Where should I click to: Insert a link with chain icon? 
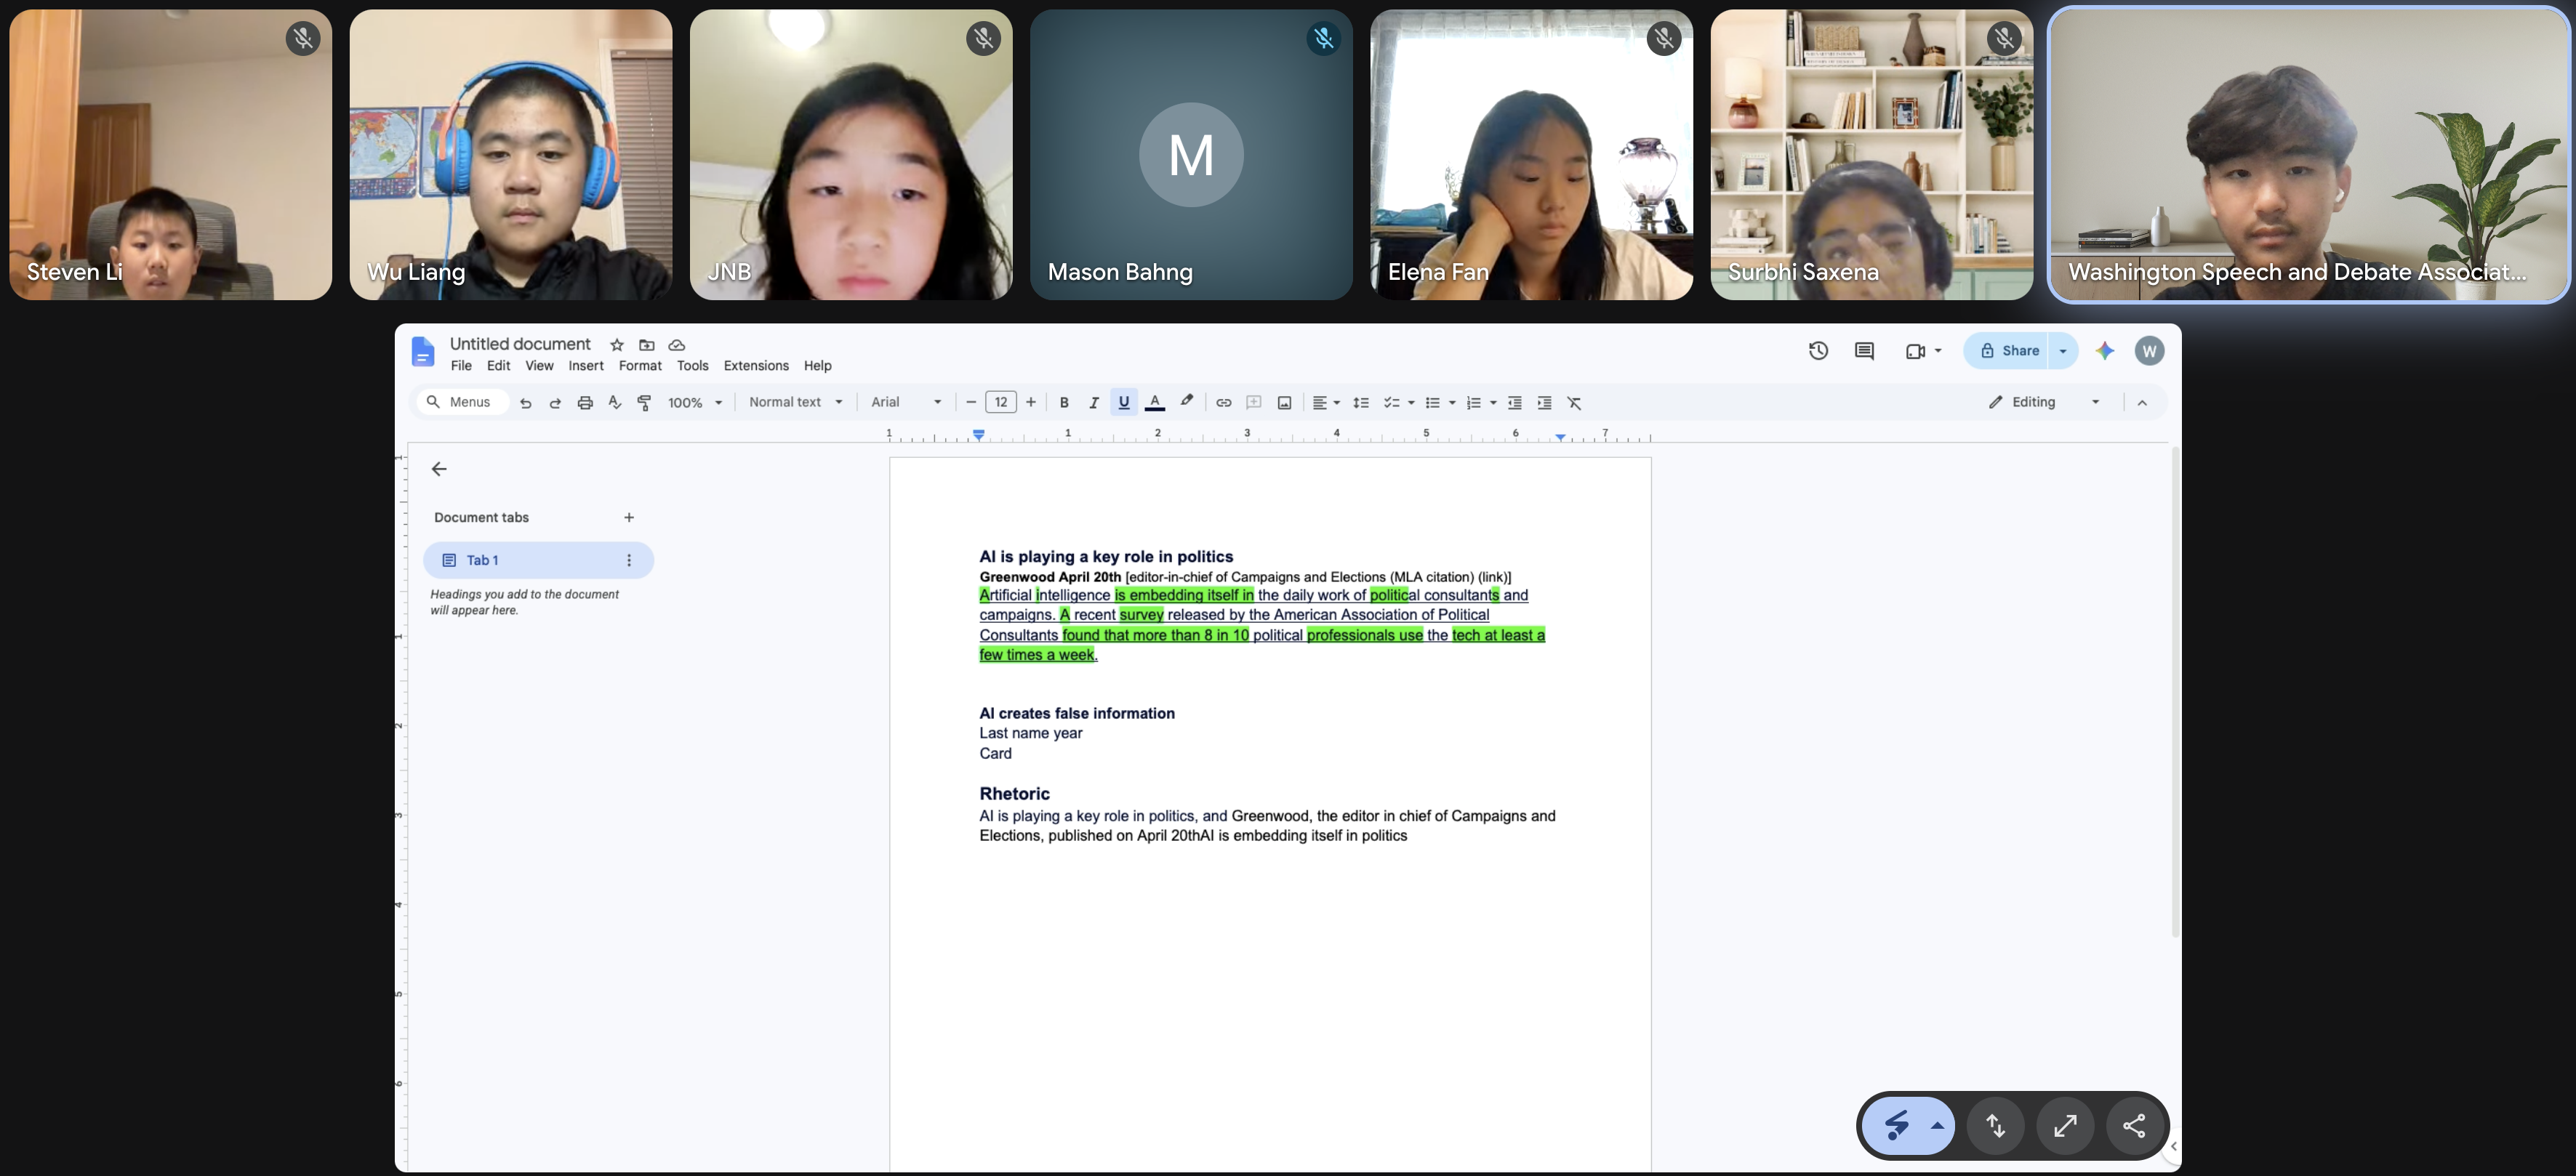point(1224,403)
